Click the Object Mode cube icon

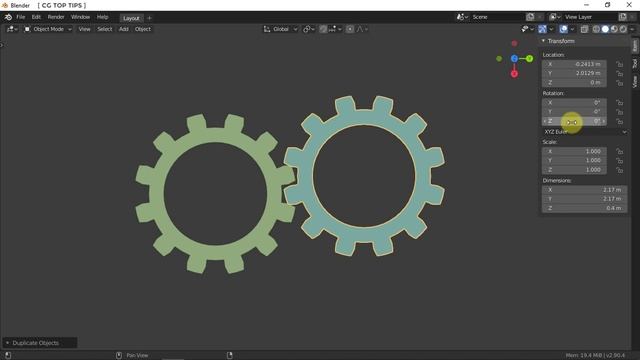point(27,29)
